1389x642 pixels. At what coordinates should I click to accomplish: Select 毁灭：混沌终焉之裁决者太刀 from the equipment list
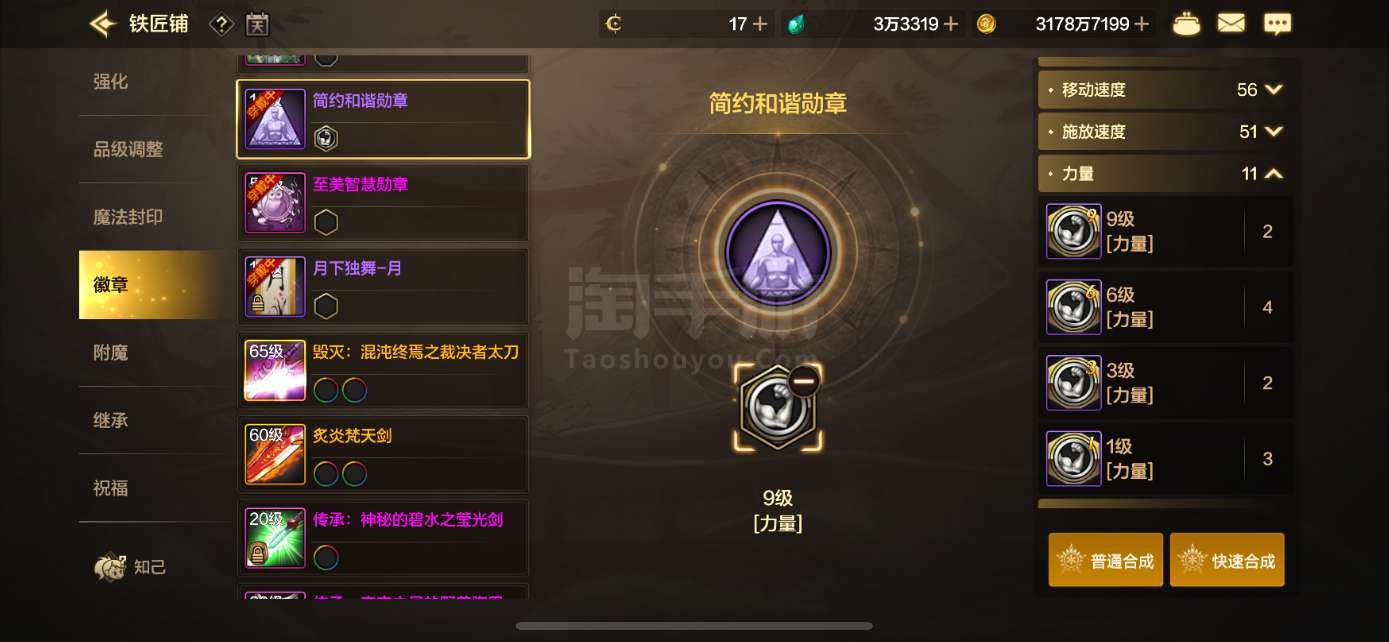coord(383,370)
